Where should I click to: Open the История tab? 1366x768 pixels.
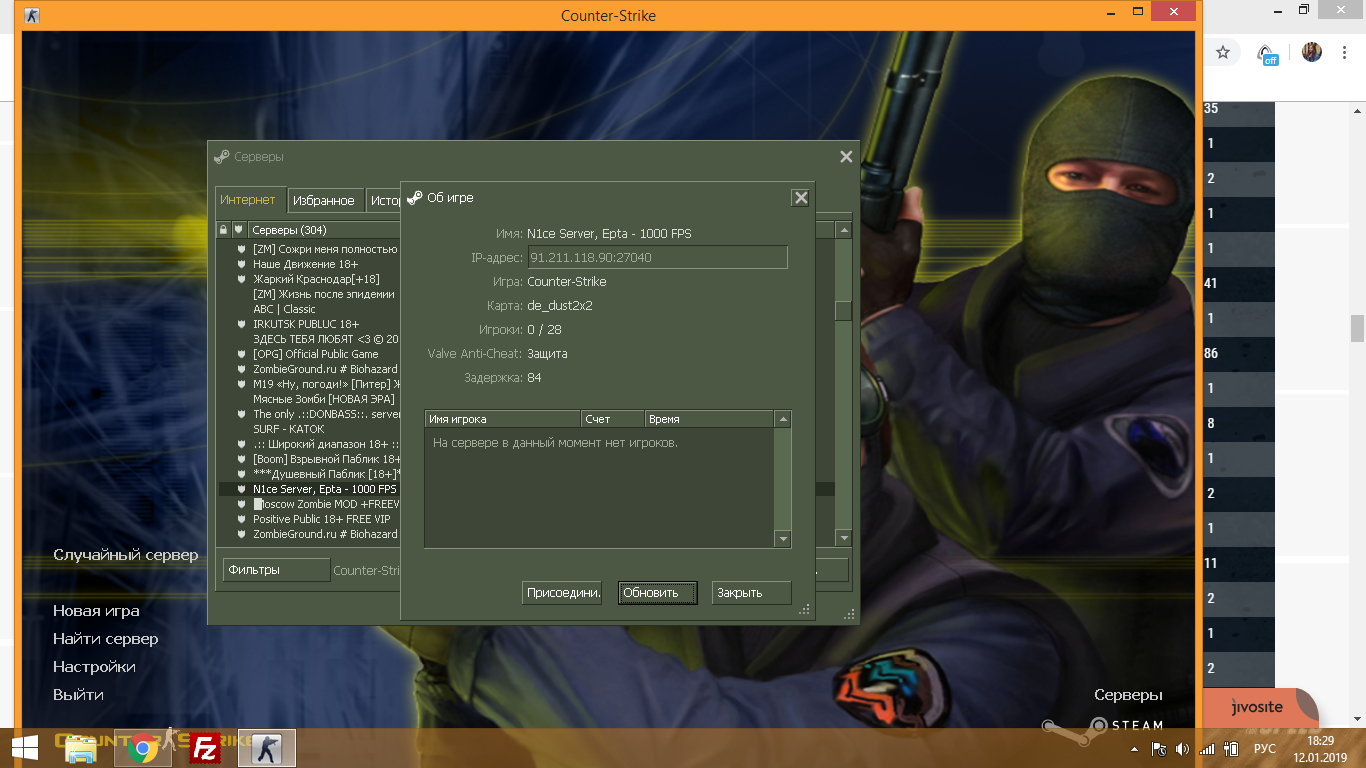pos(384,201)
